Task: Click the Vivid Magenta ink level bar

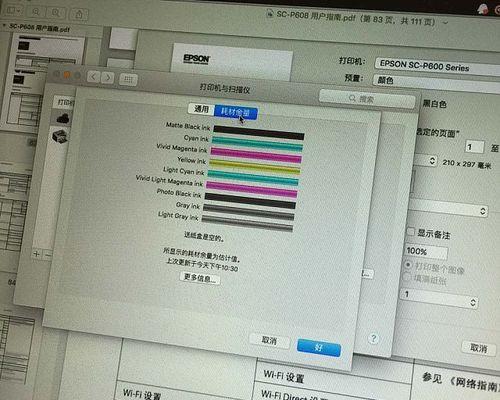Action: coord(256,155)
